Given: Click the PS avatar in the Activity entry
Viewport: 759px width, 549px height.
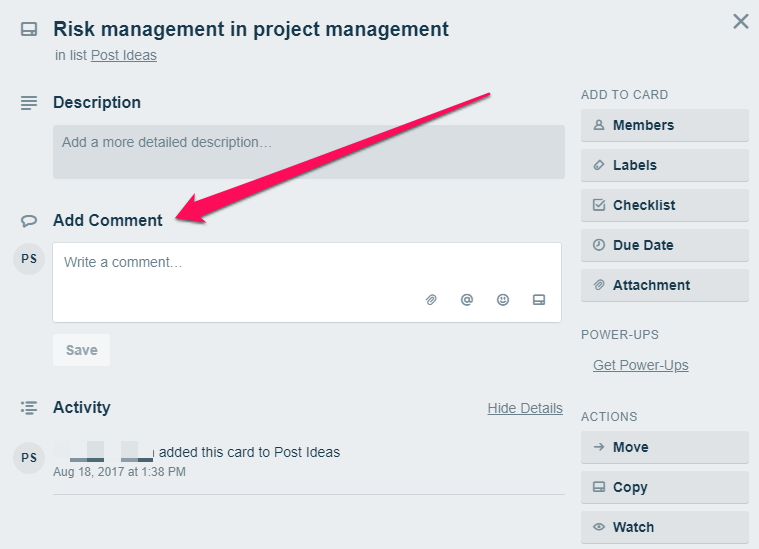Looking at the screenshot, I should tap(29, 458).
